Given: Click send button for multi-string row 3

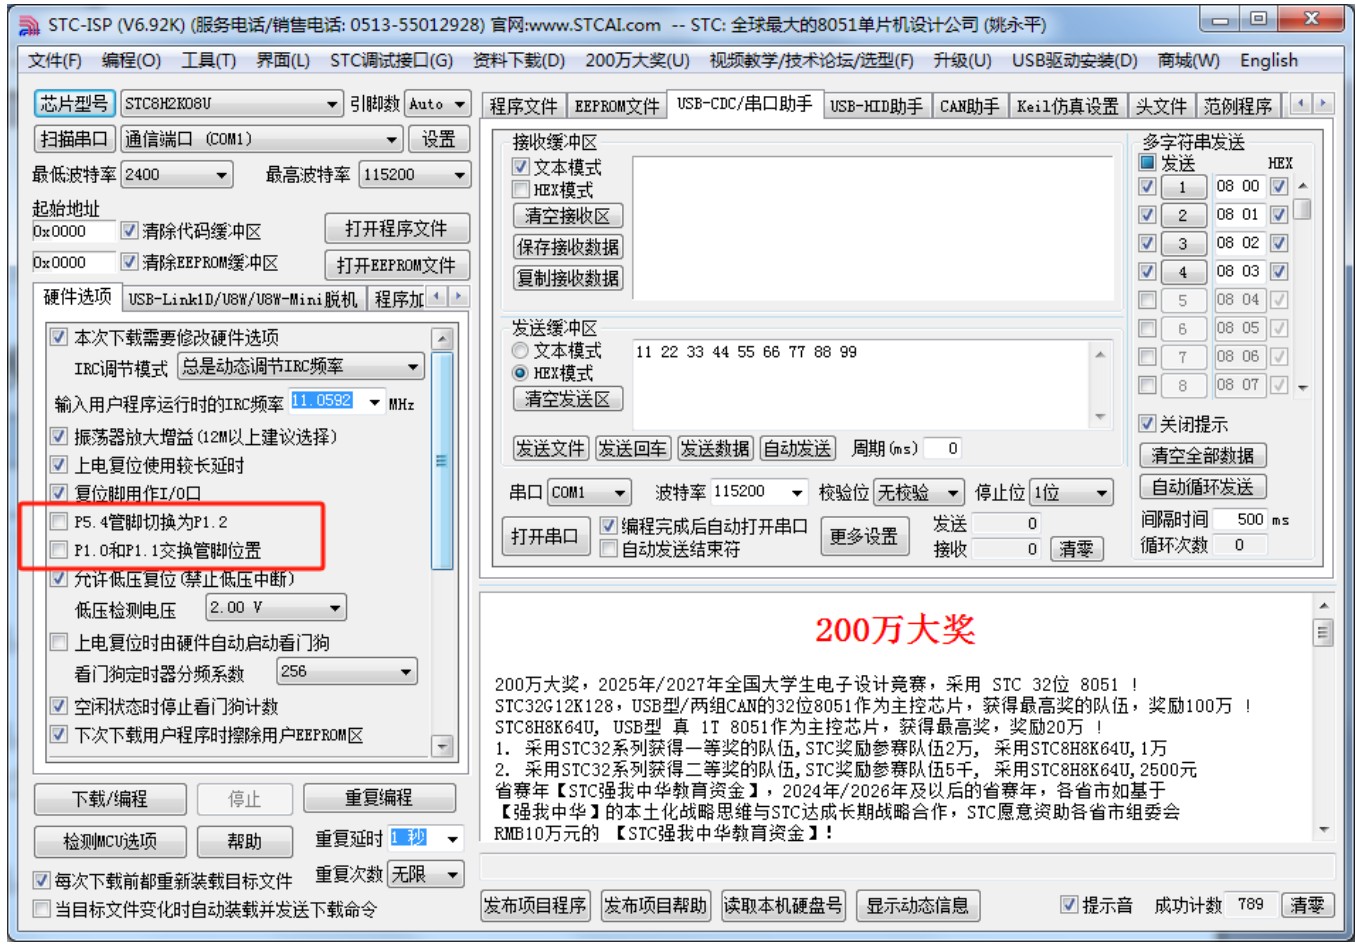Looking at the screenshot, I should coord(1183,243).
